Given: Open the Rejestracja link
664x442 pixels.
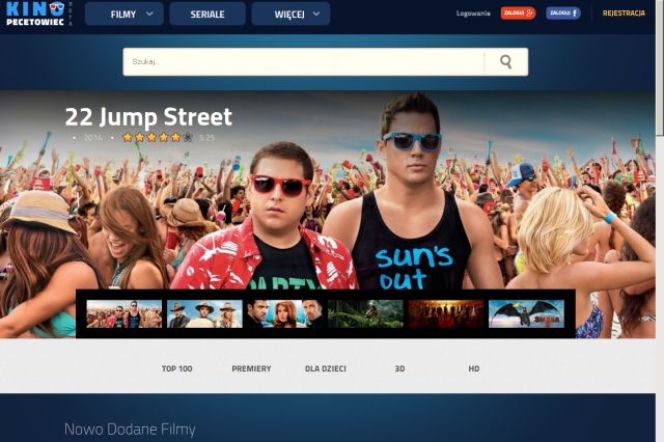Looking at the screenshot, I should pos(624,13).
